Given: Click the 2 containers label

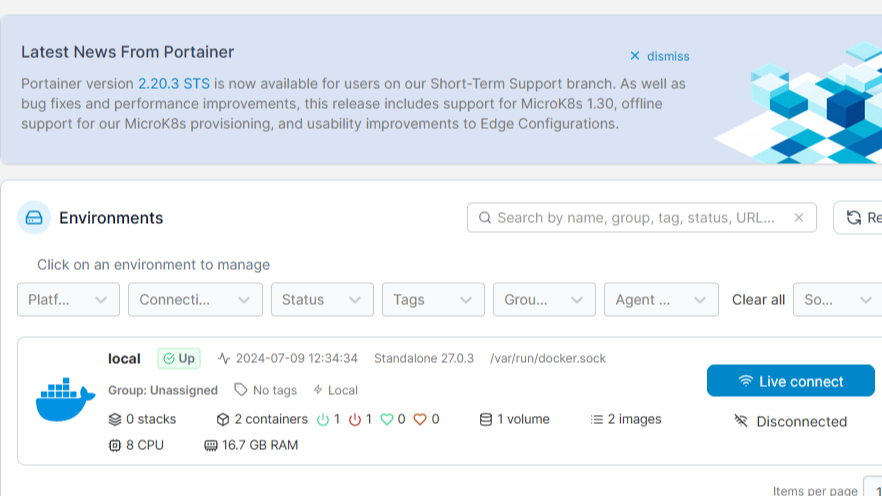Looking at the screenshot, I should (271, 420).
